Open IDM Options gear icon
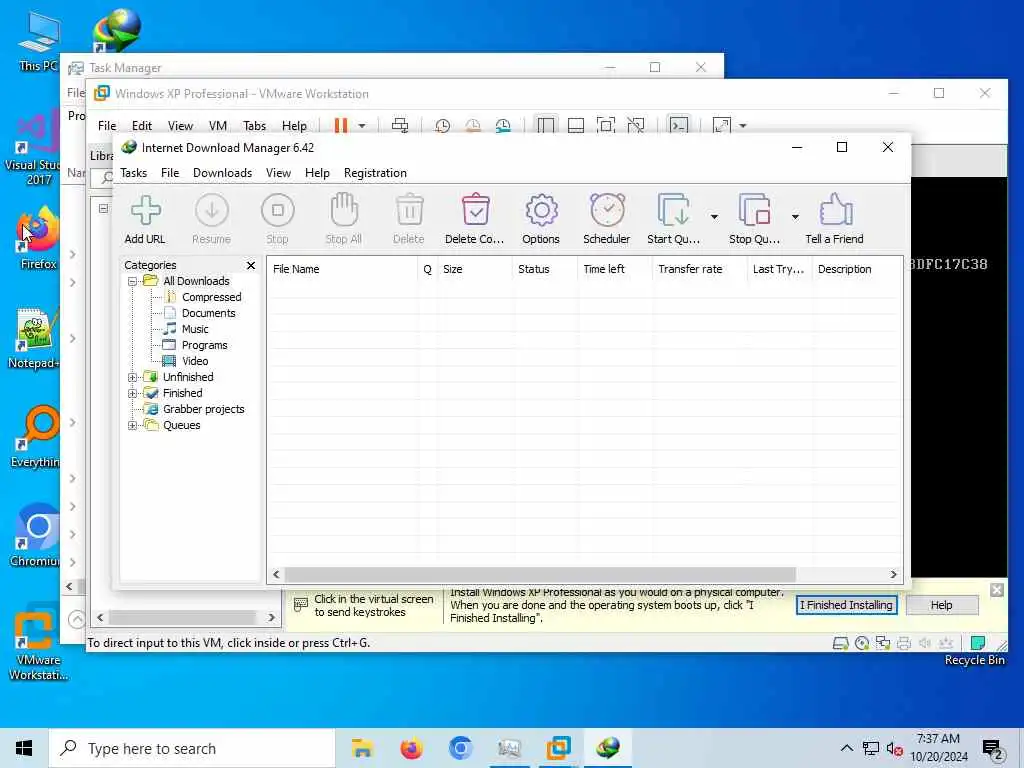 point(541,219)
